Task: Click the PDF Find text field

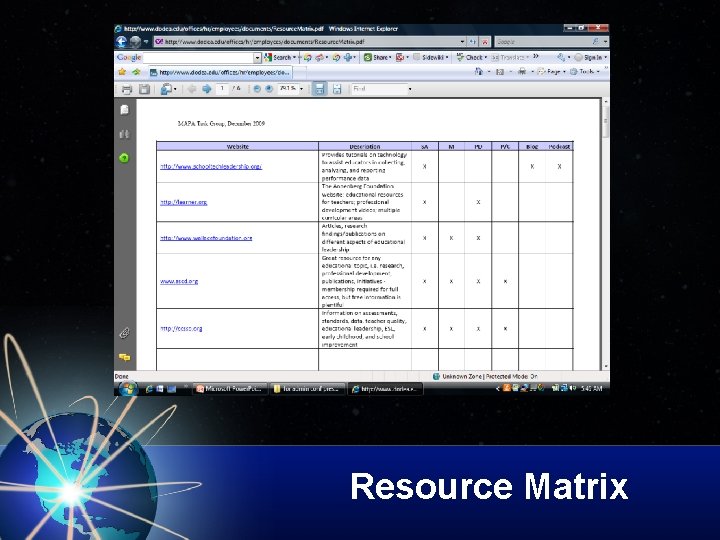Action: 379,89
